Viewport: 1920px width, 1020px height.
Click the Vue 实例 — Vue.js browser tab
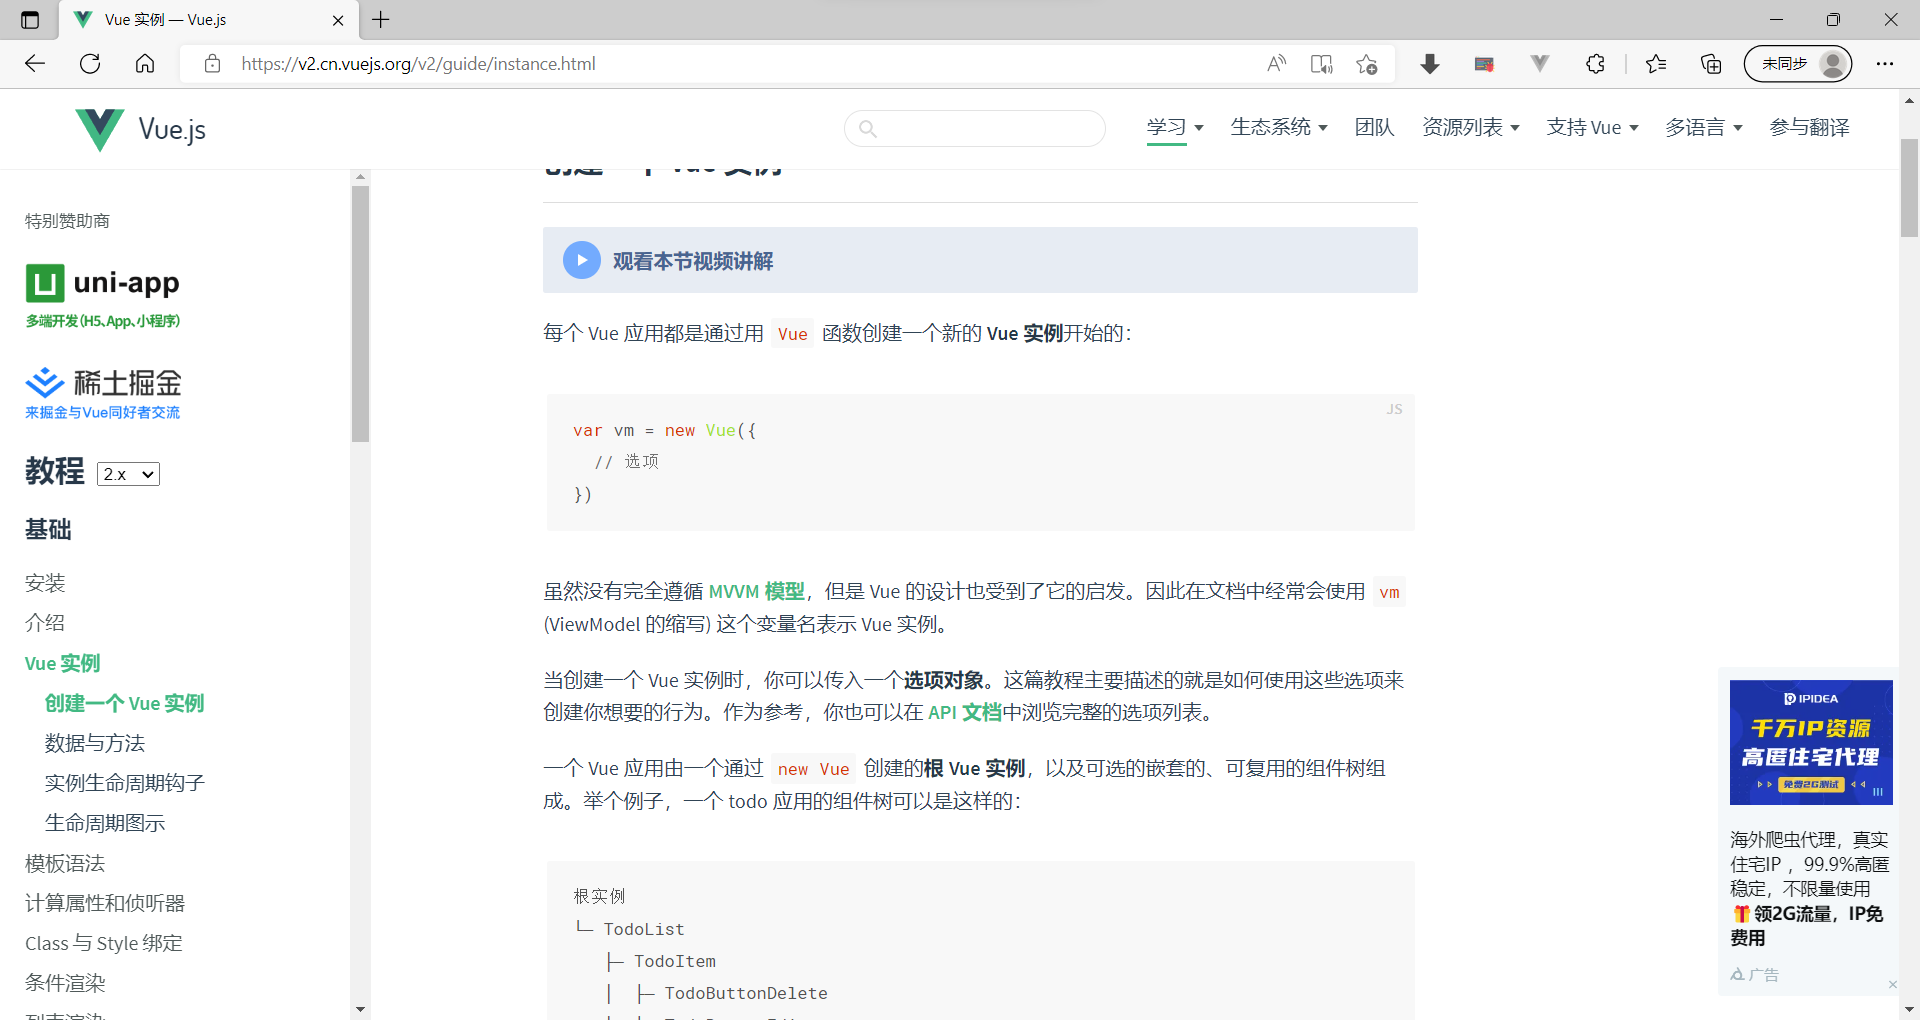click(x=190, y=20)
